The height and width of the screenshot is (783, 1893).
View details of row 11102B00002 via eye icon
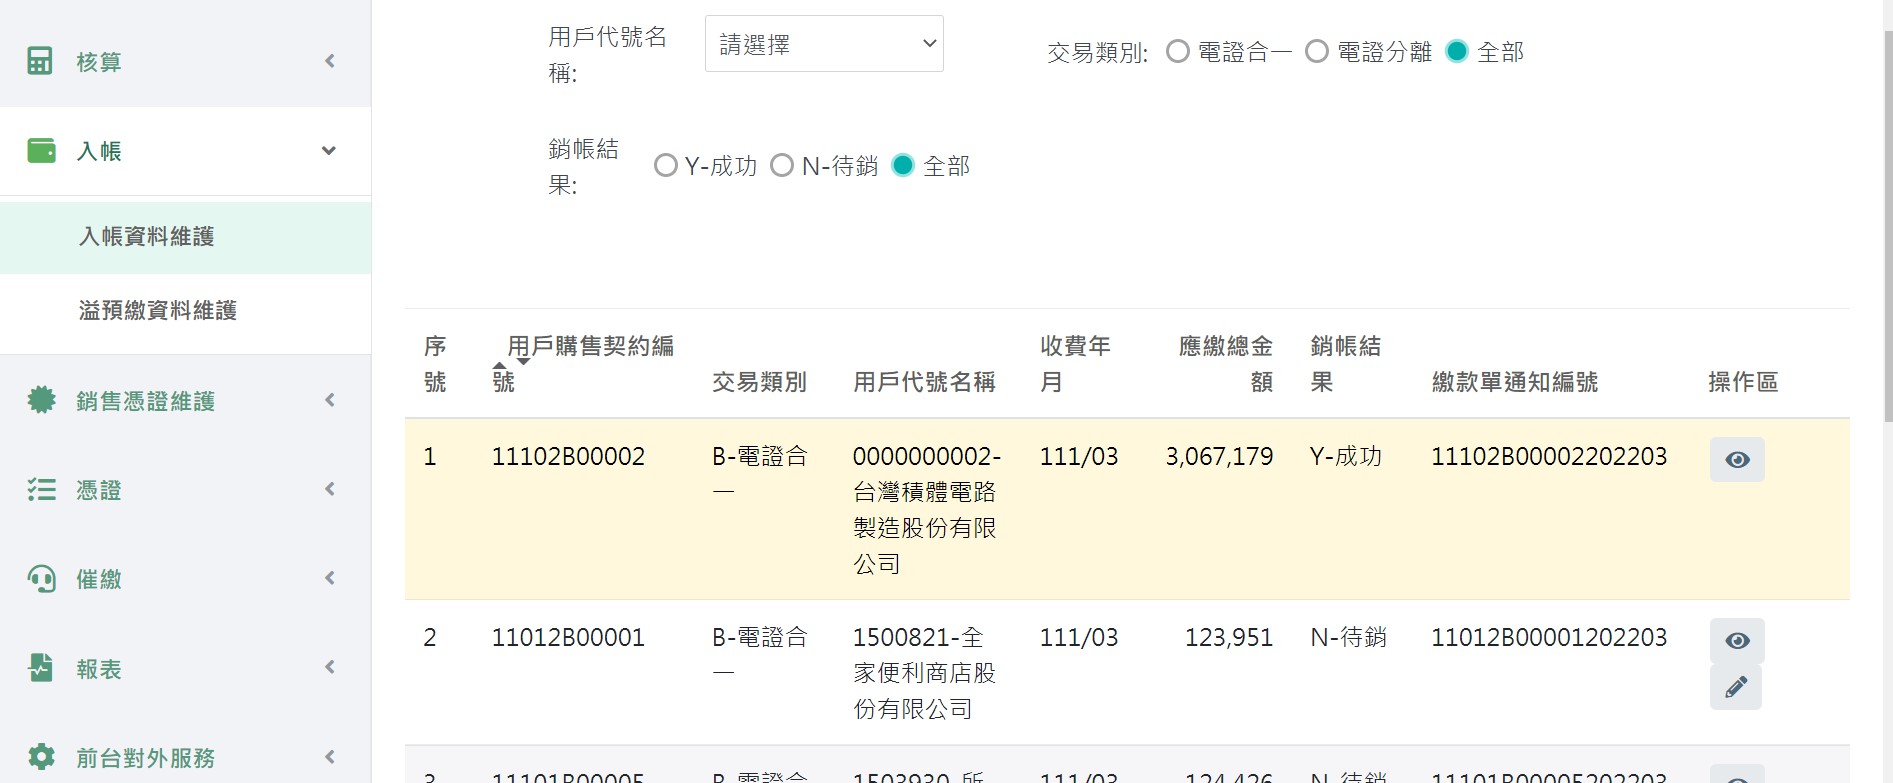(1737, 459)
